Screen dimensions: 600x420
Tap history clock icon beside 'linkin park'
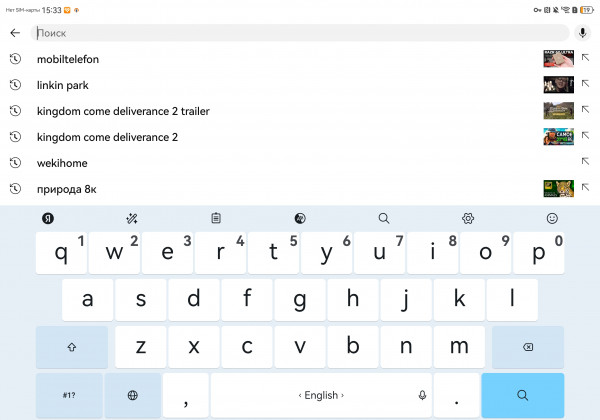[15, 85]
